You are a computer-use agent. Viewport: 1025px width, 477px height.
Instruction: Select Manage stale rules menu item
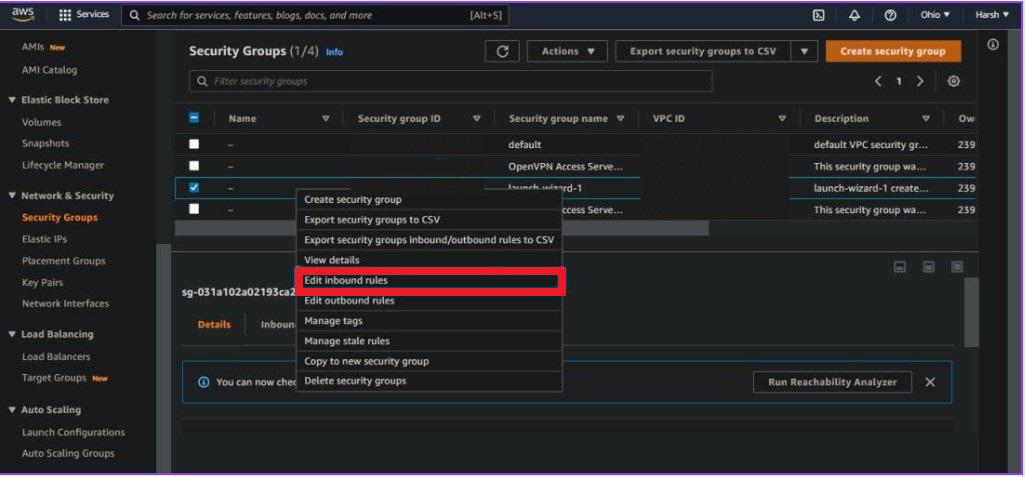(x=429, y=341)
